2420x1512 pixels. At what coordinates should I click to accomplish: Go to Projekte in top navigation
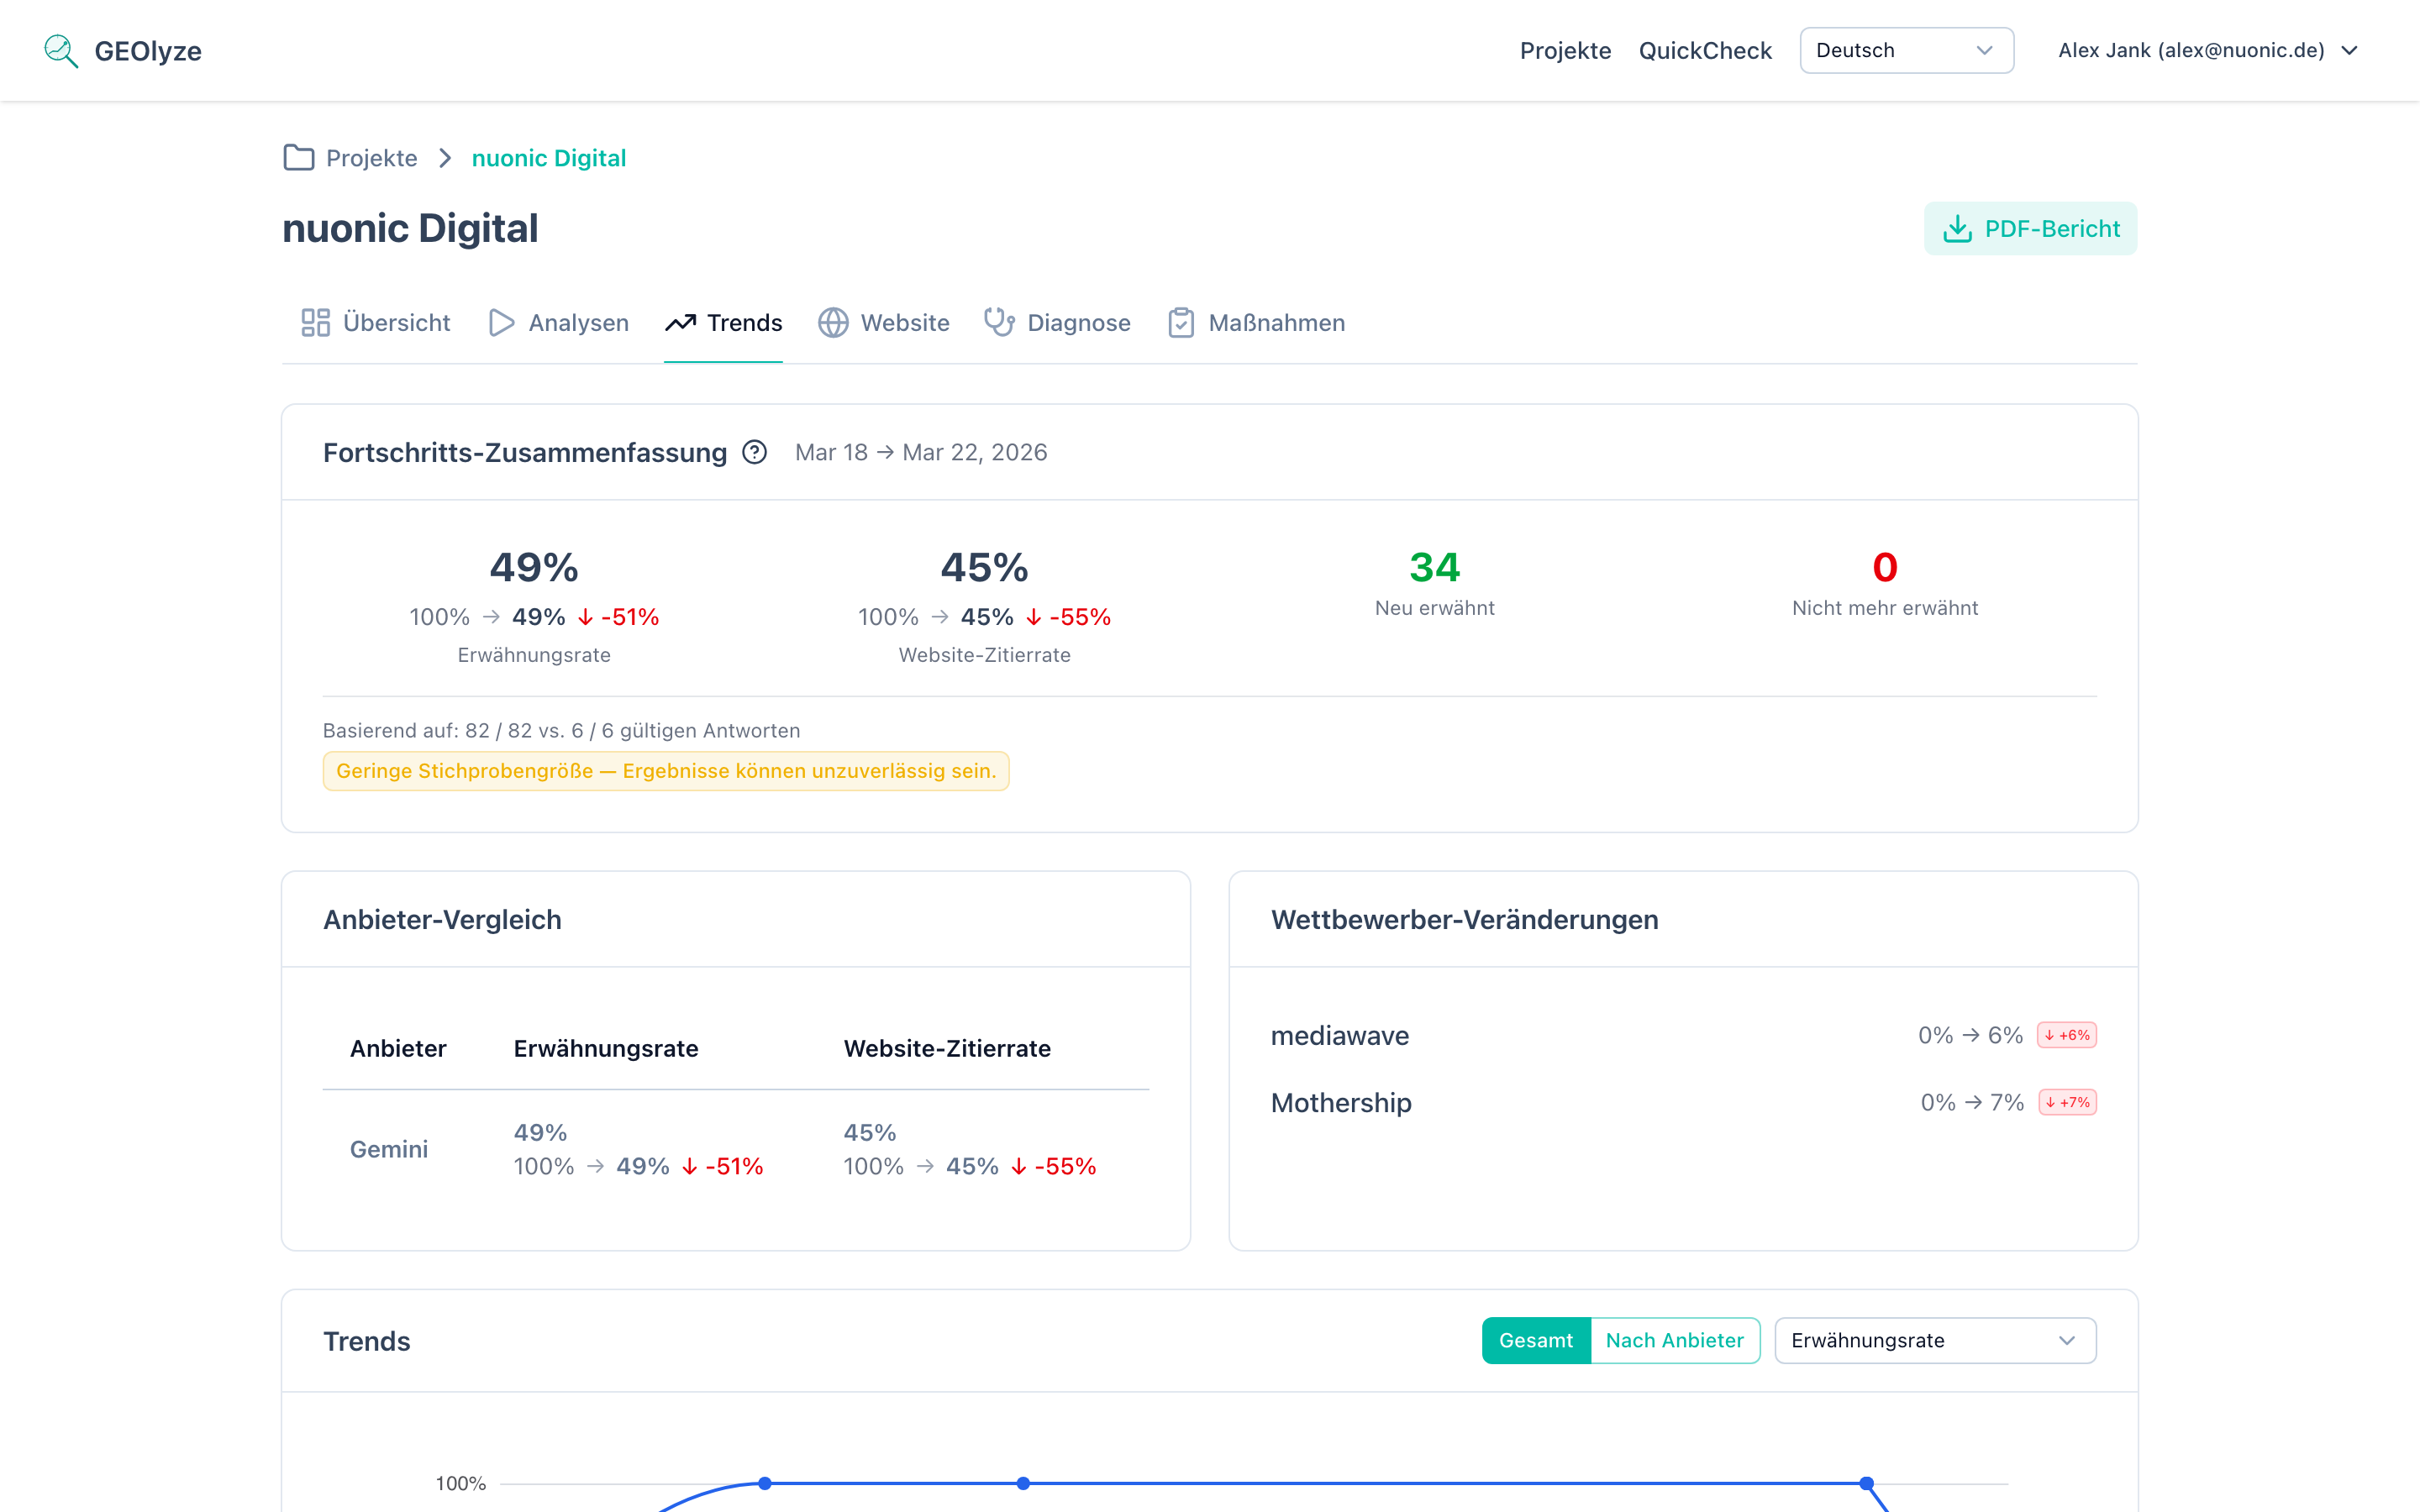1565,50
